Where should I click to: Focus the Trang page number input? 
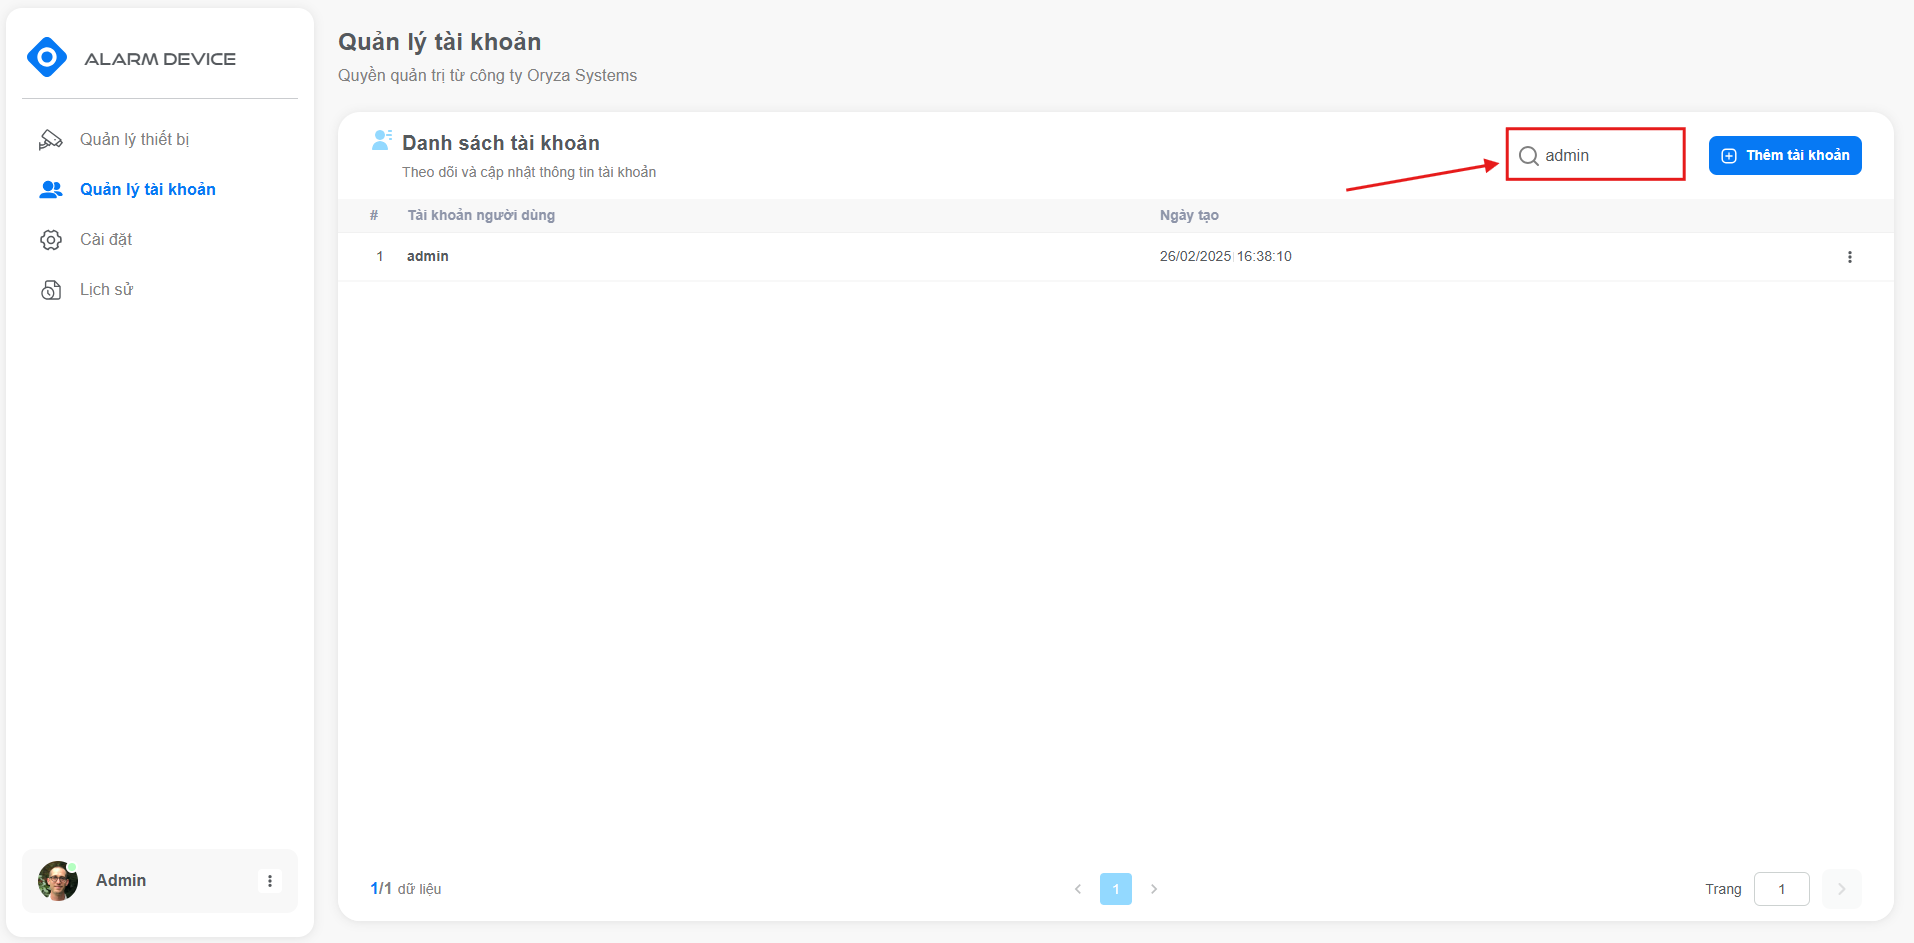pos(1781,889)
